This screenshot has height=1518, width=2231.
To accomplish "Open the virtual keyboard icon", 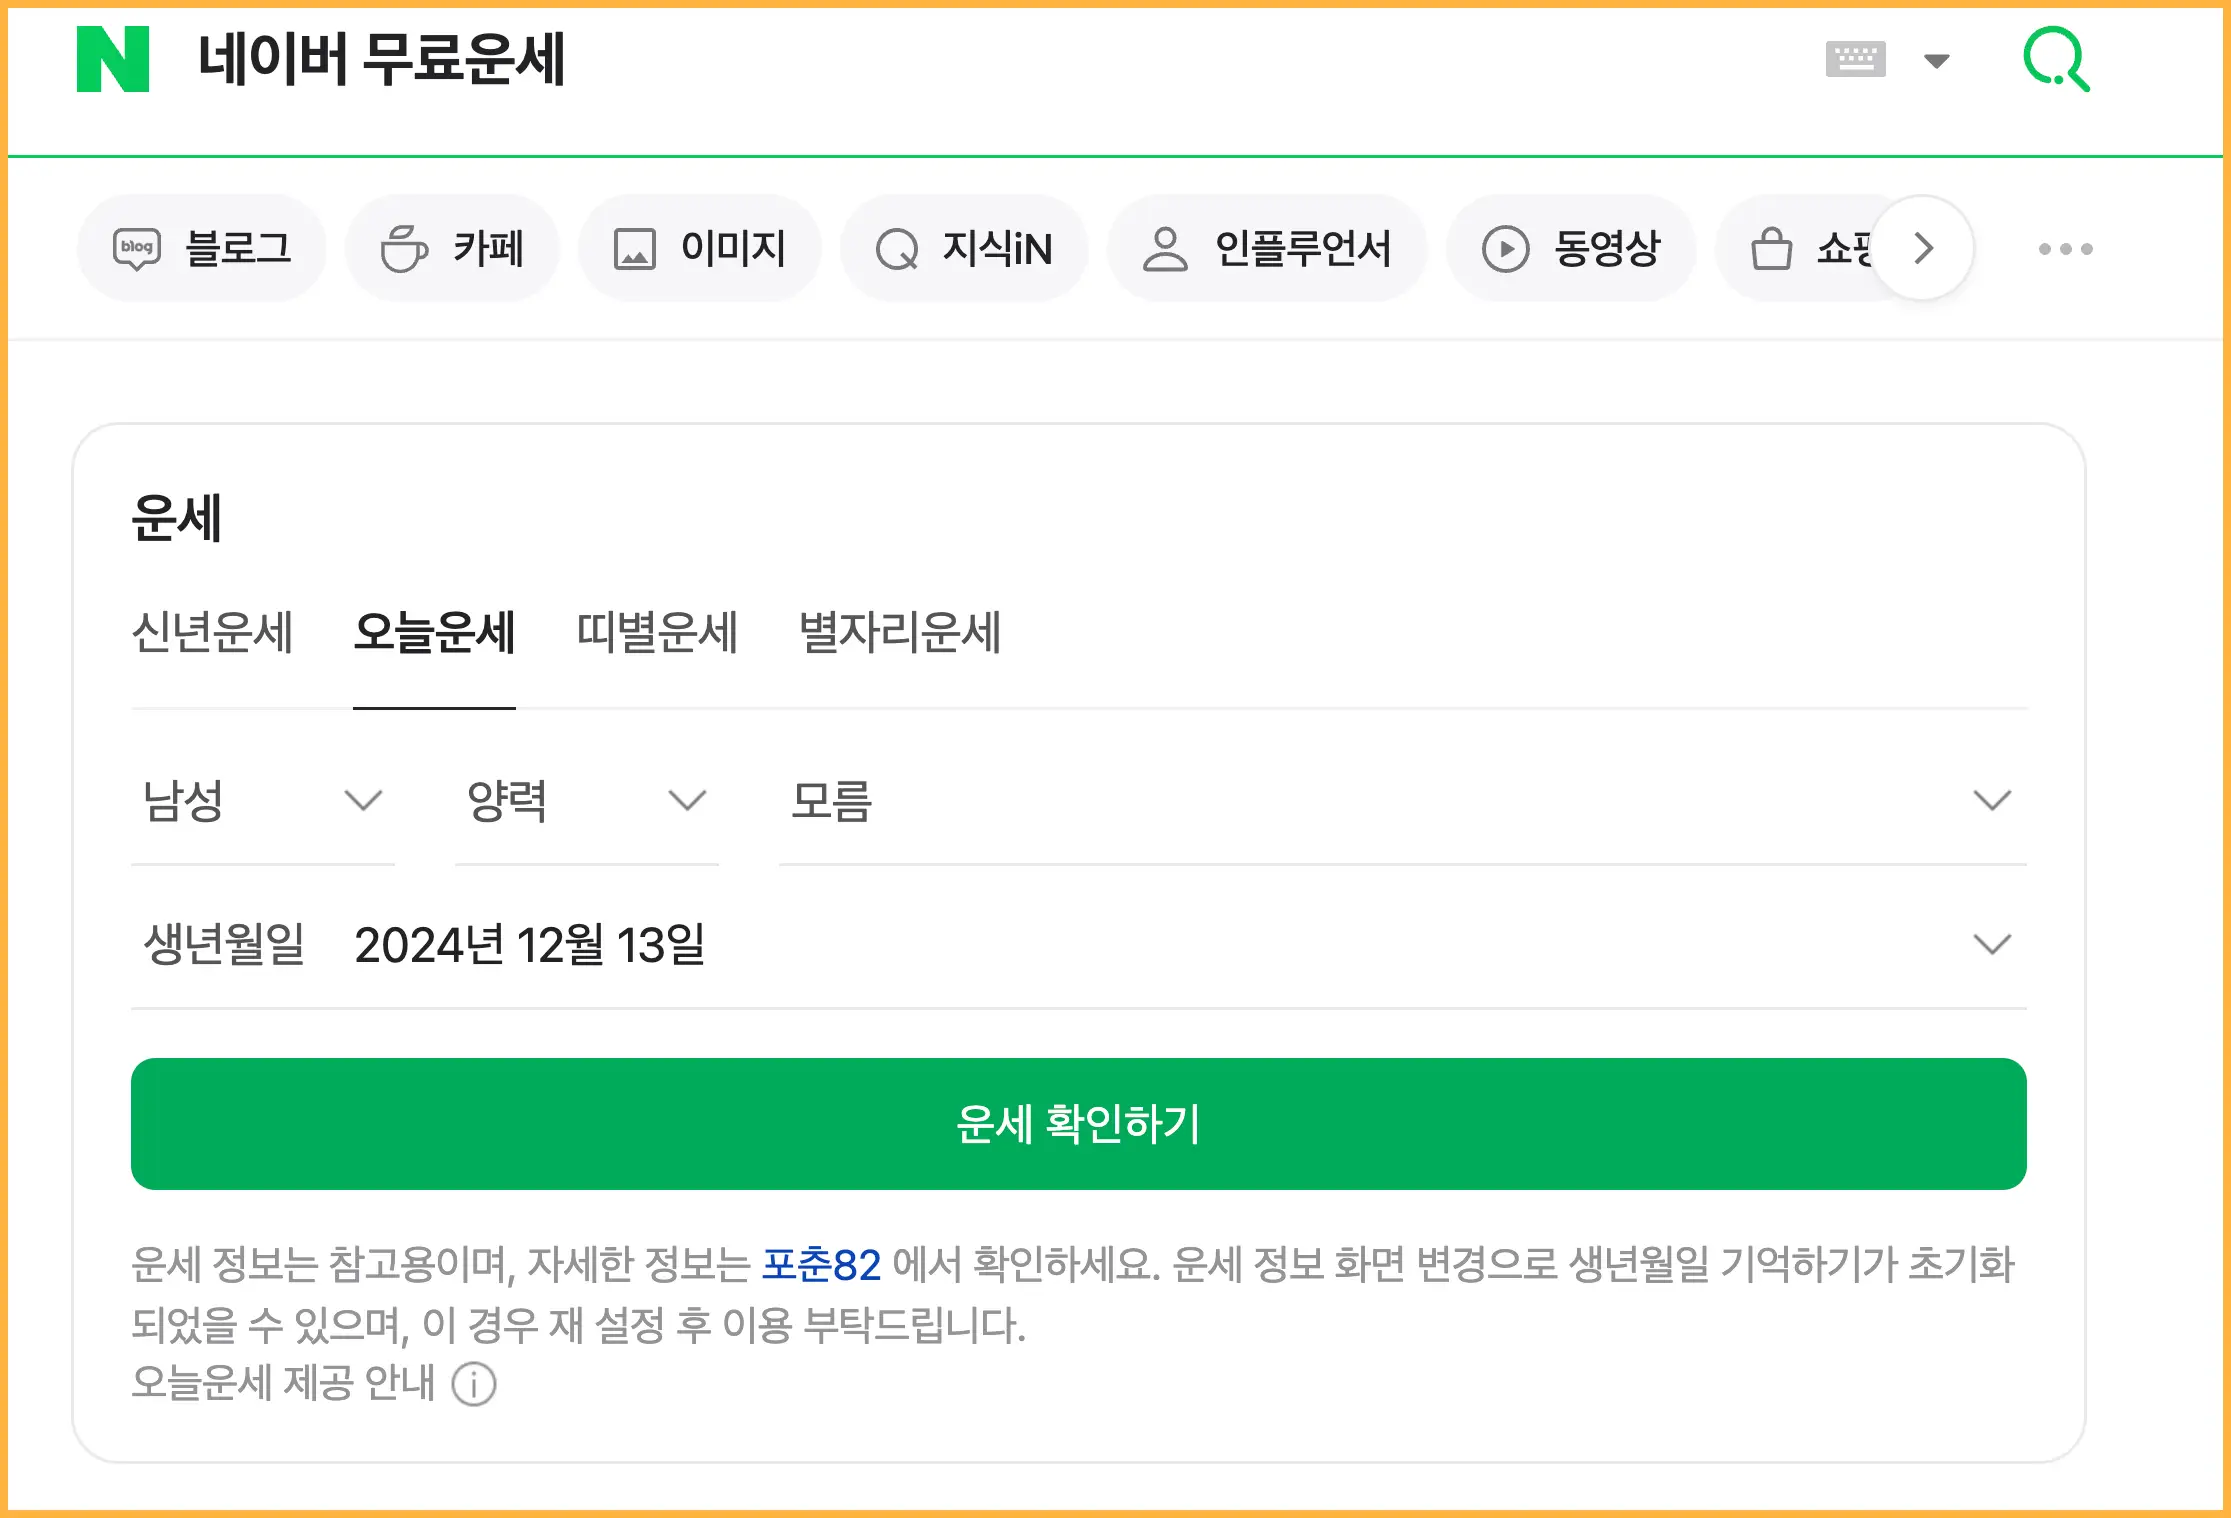I will pyautogui.click(x=1856, y=60).
